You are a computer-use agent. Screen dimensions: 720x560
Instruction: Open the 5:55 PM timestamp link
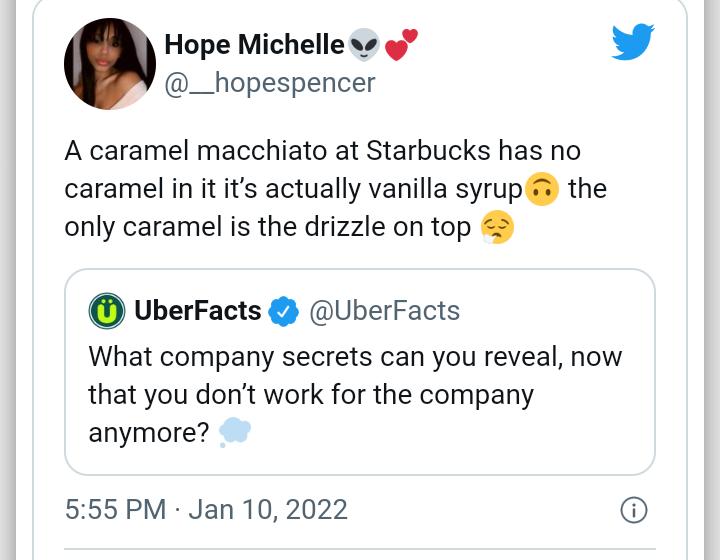pos(115,510)
